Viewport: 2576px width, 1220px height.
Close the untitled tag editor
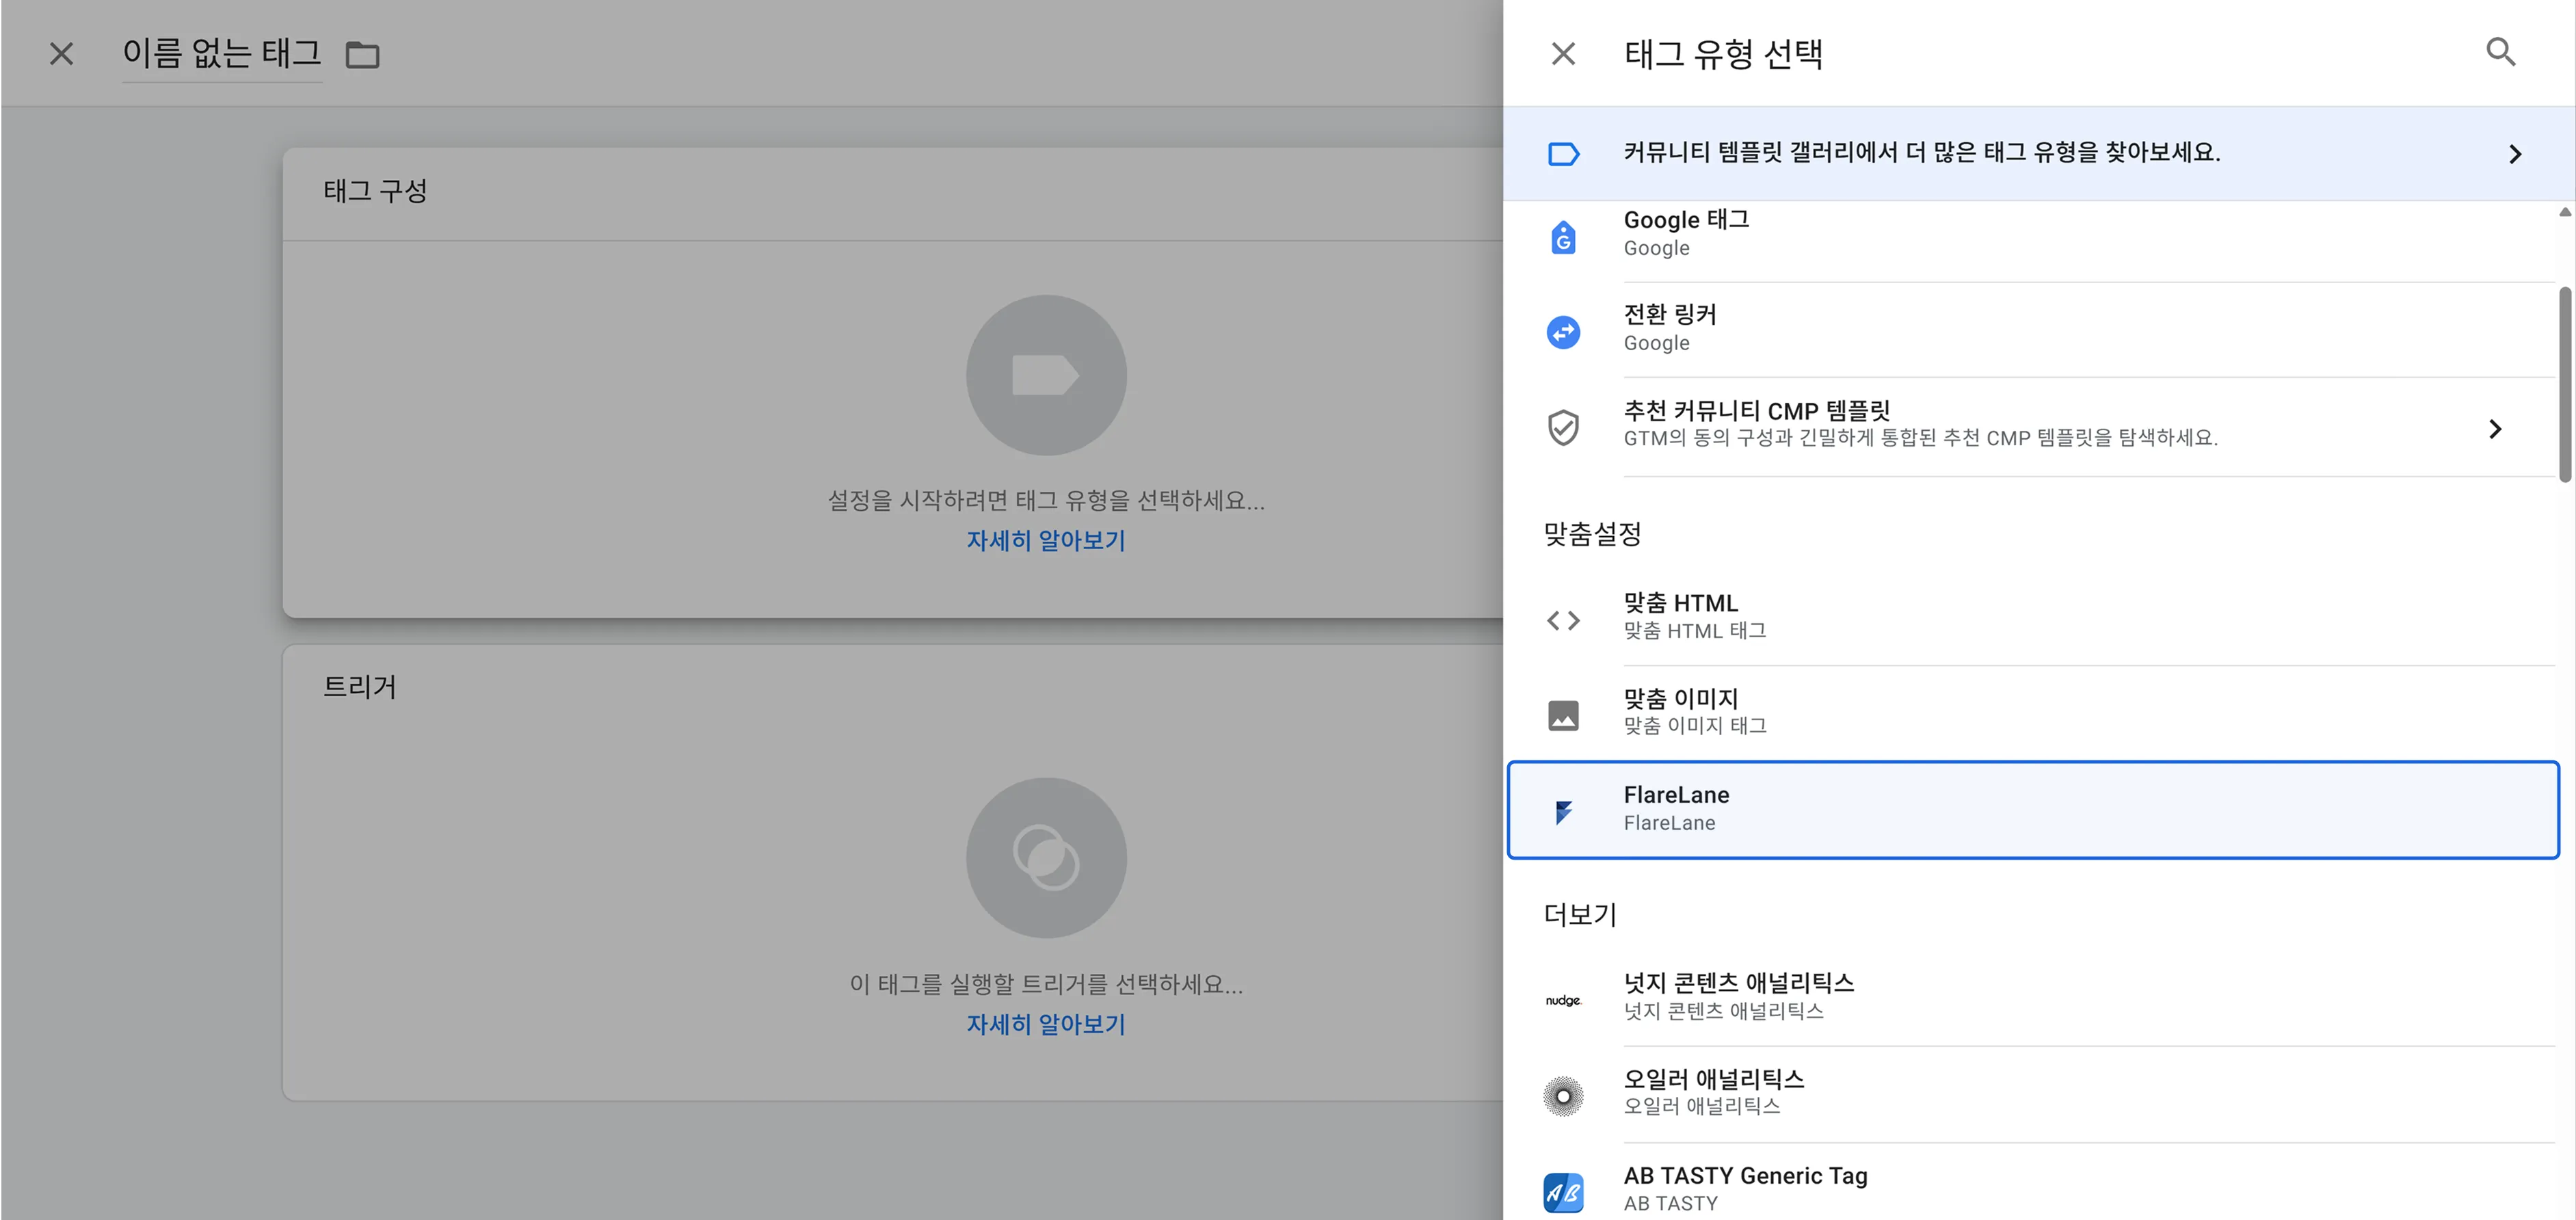click(62, 54)
